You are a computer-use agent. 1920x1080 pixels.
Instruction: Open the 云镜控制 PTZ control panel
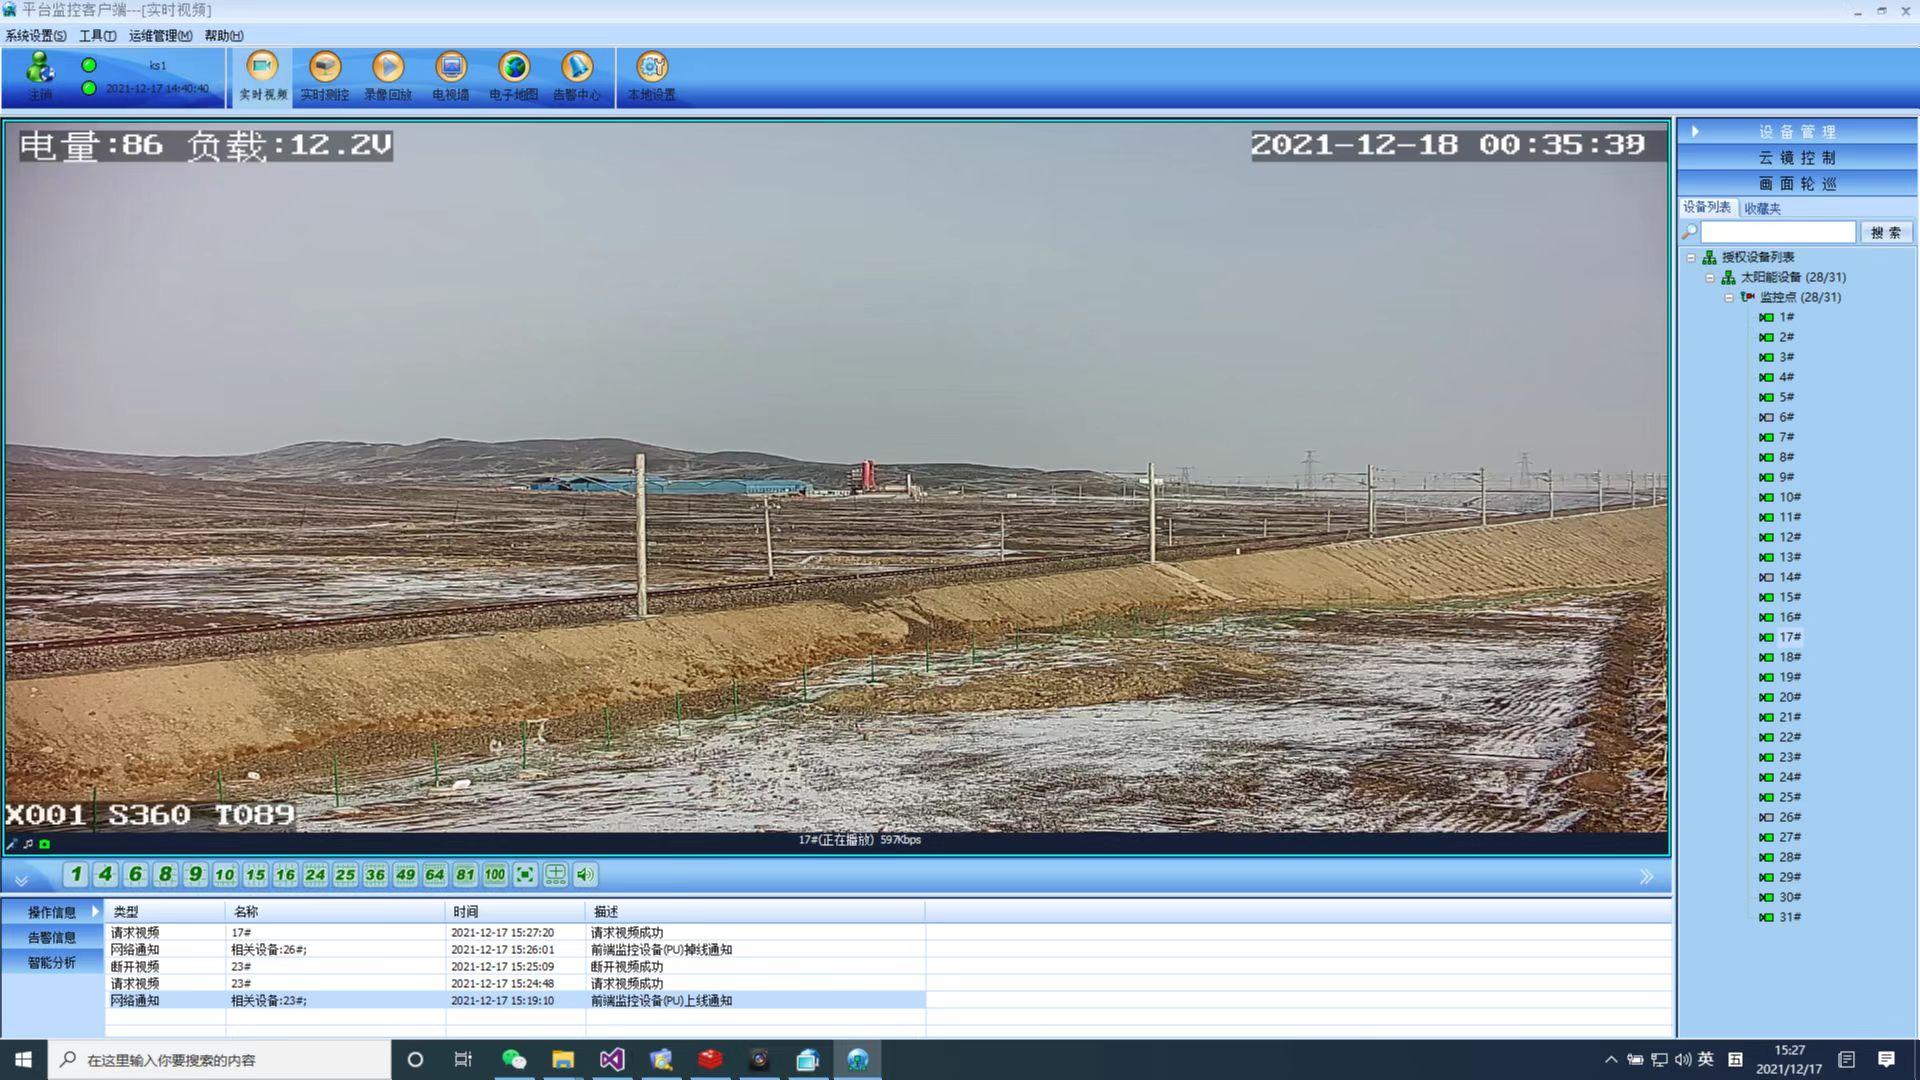(x=1797, y=158)
